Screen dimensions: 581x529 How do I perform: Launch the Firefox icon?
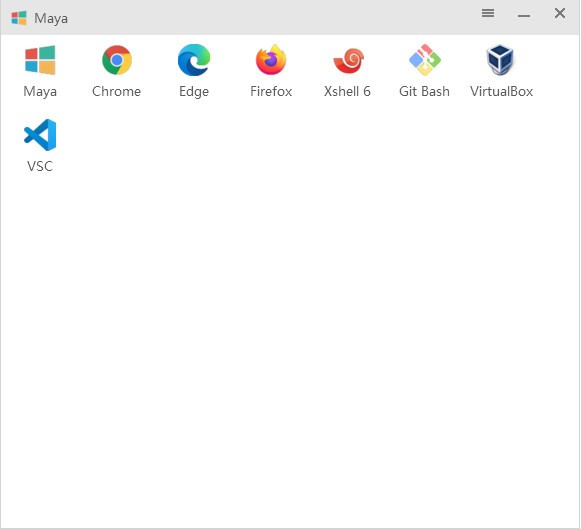(x=271, y=60)
